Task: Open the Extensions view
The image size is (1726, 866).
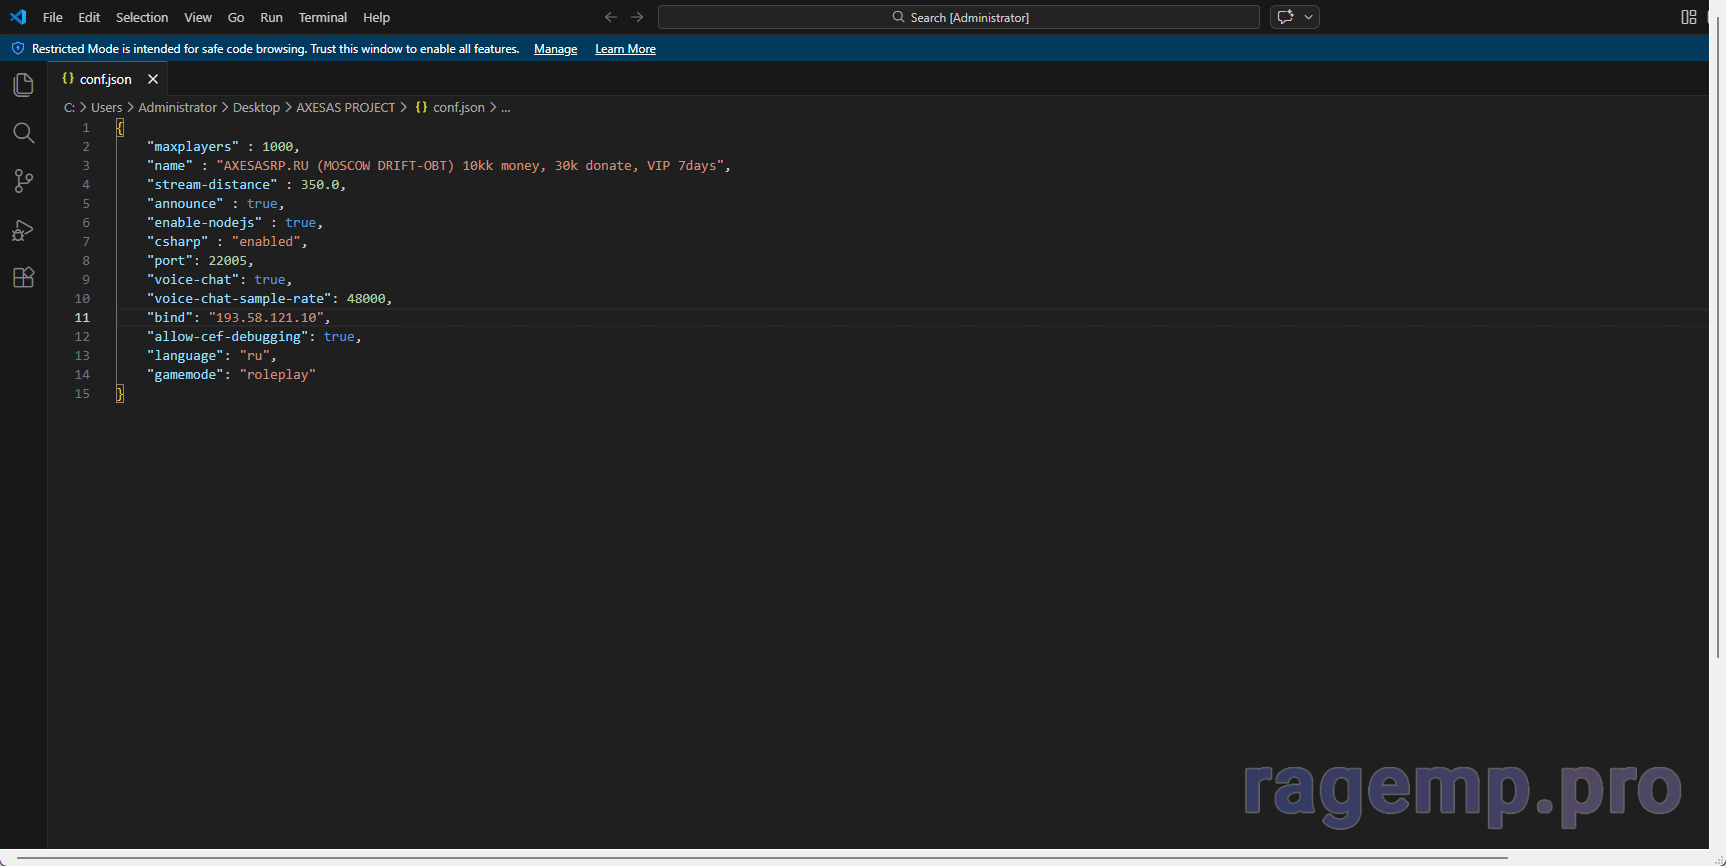Action: (x=23, y=278)
